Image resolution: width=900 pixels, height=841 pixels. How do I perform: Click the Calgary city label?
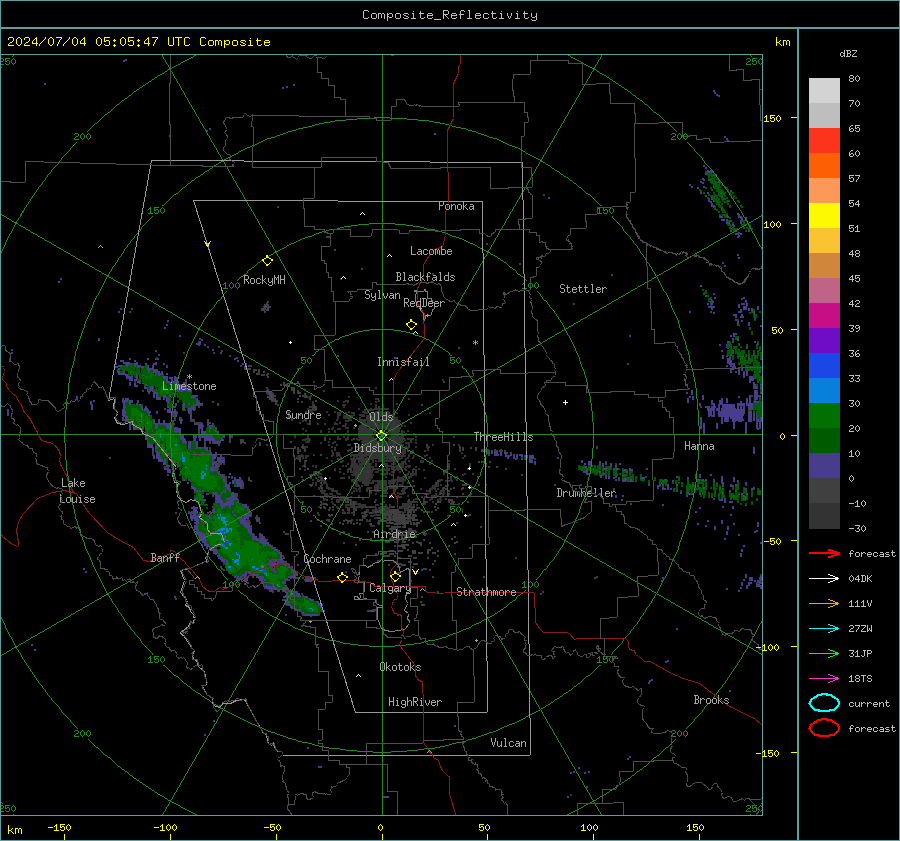[390, 588]
